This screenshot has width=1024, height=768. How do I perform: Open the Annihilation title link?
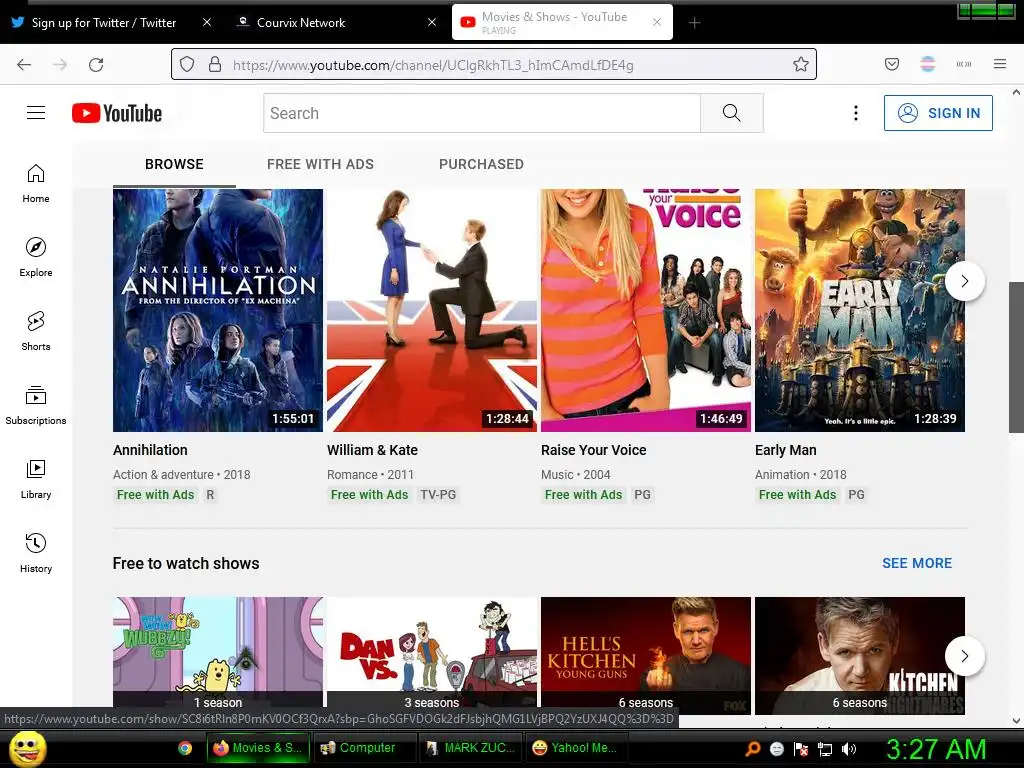pos(150,450)
